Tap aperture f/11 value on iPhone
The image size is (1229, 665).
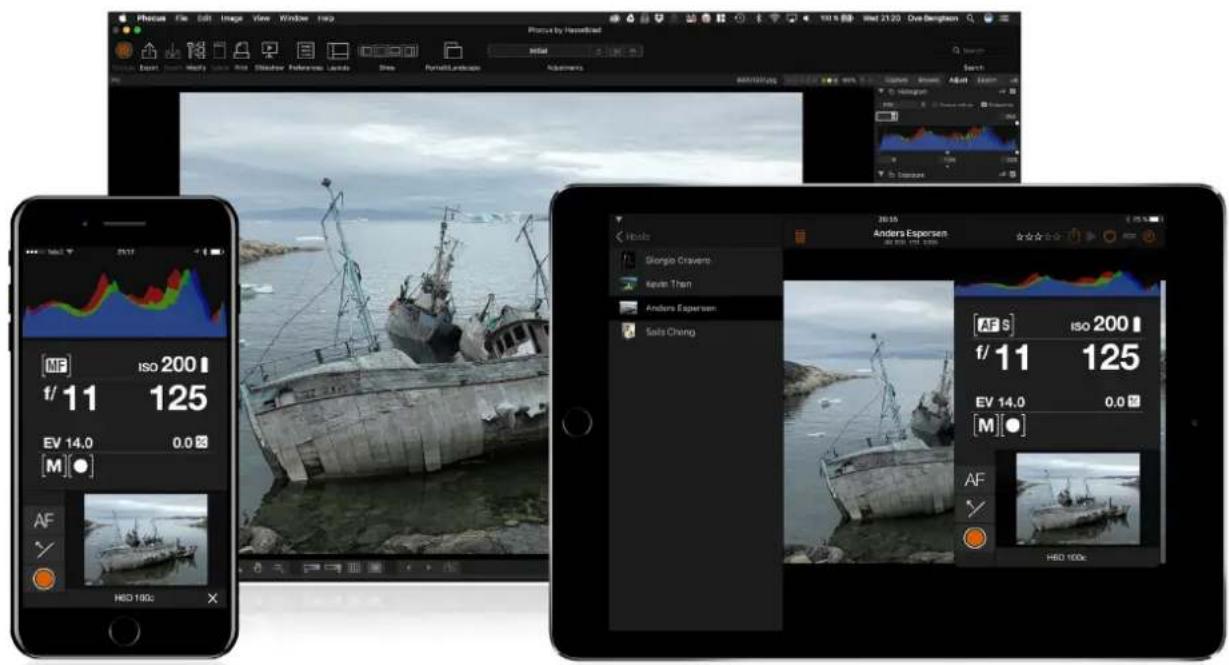point(68,398)
